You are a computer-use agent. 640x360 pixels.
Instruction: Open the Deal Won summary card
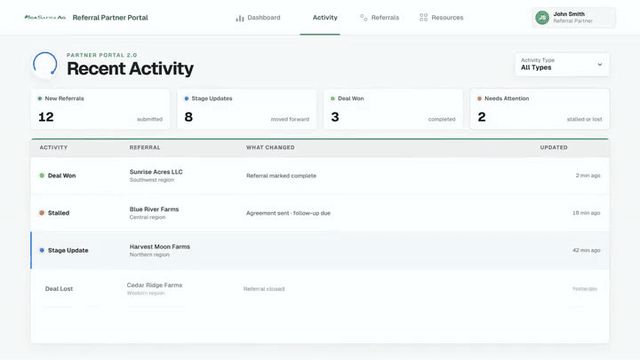(393, 109)
